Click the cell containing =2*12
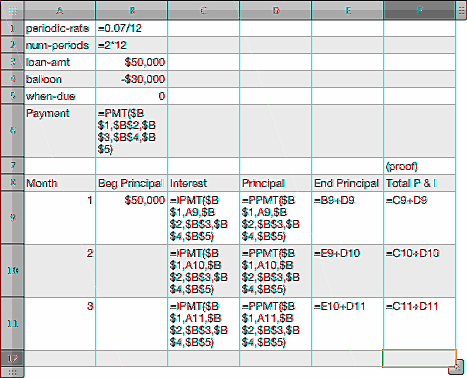This screenshot has width=467, height=378. pos(132,45)
